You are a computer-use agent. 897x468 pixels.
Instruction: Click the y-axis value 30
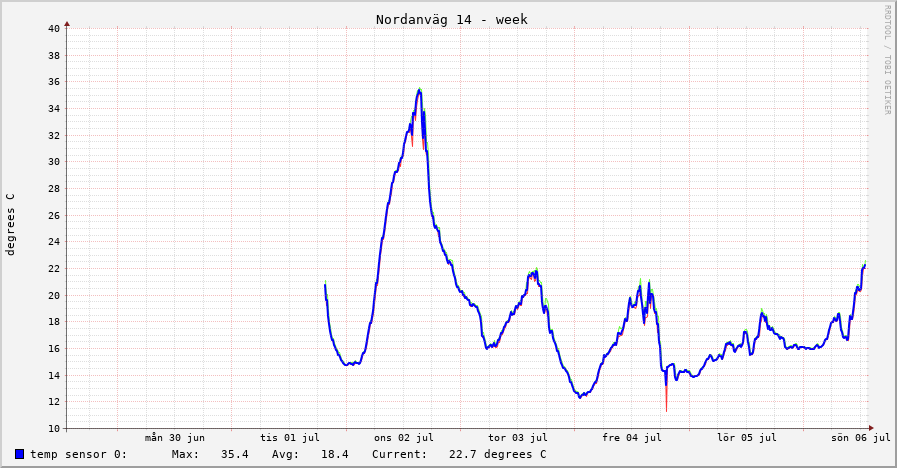[x=54, y=162]
